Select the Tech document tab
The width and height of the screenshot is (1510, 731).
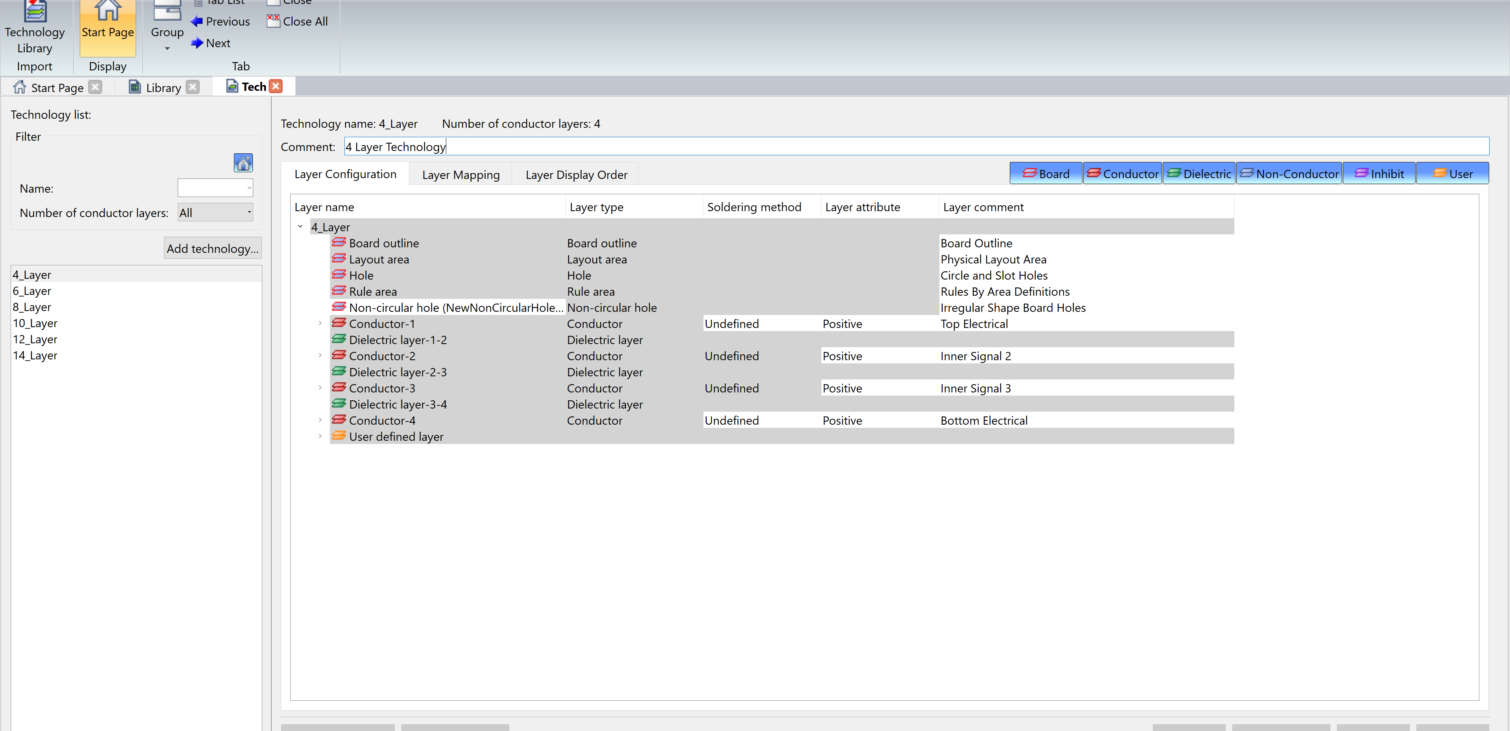(254, 87)
